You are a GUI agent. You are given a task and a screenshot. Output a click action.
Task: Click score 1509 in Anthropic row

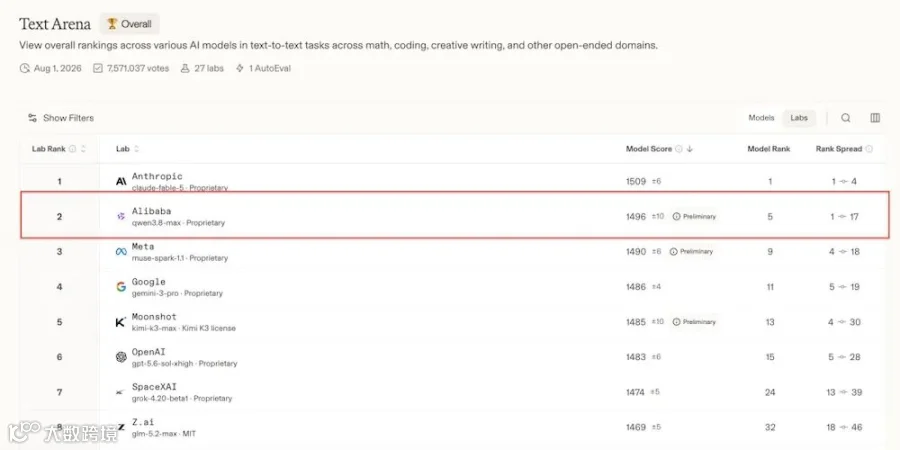click(636, 181)
